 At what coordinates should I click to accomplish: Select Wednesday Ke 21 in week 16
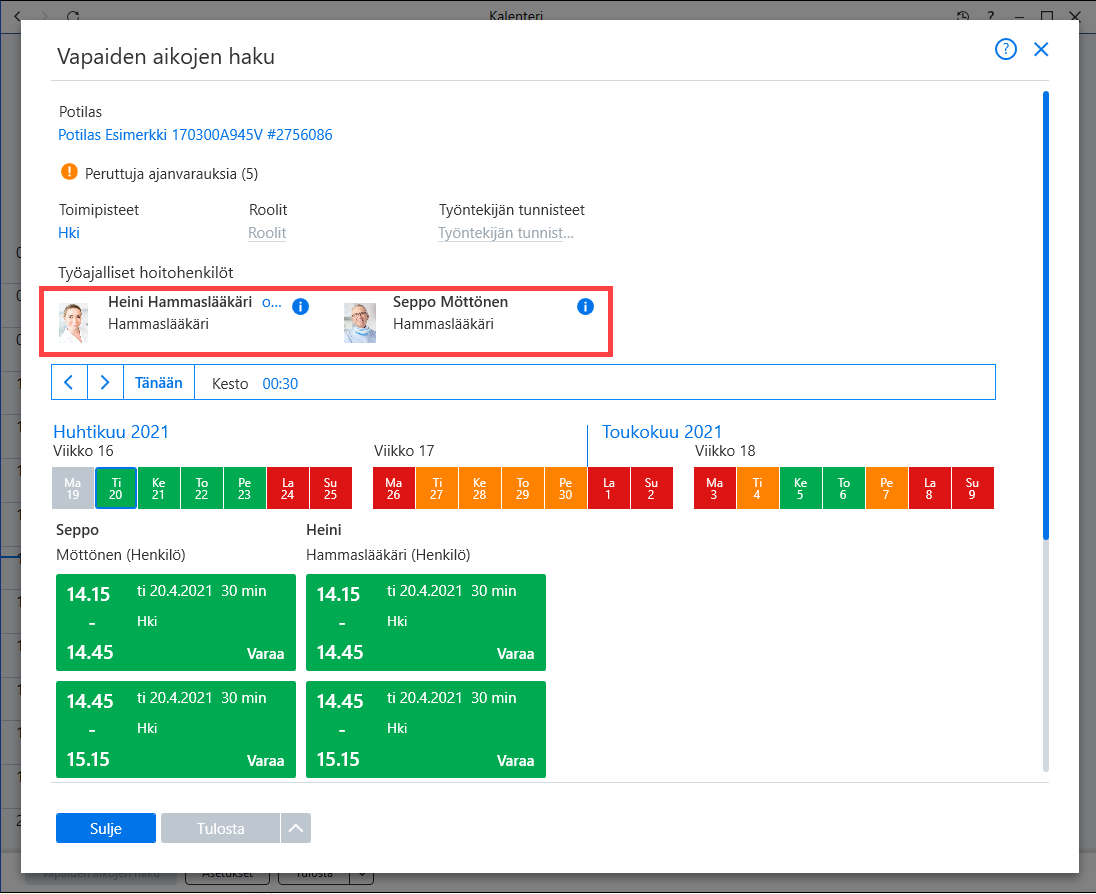pyautogui.click(x=159, y=488)
